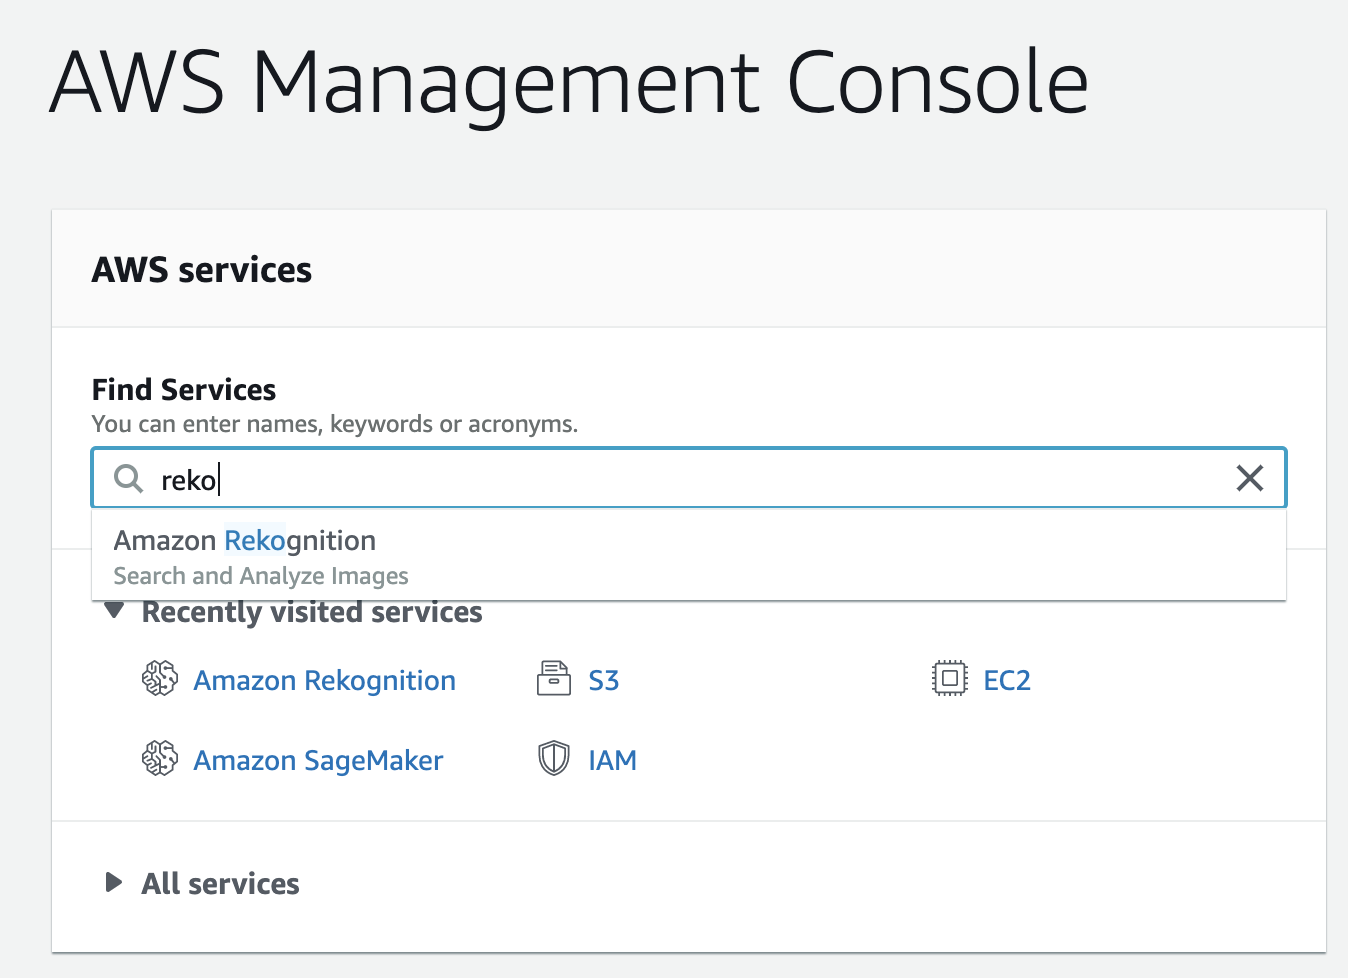Screen dimensions: 1348x978
Task: Open the IAM service link
Action: click(x=612, y=761)
